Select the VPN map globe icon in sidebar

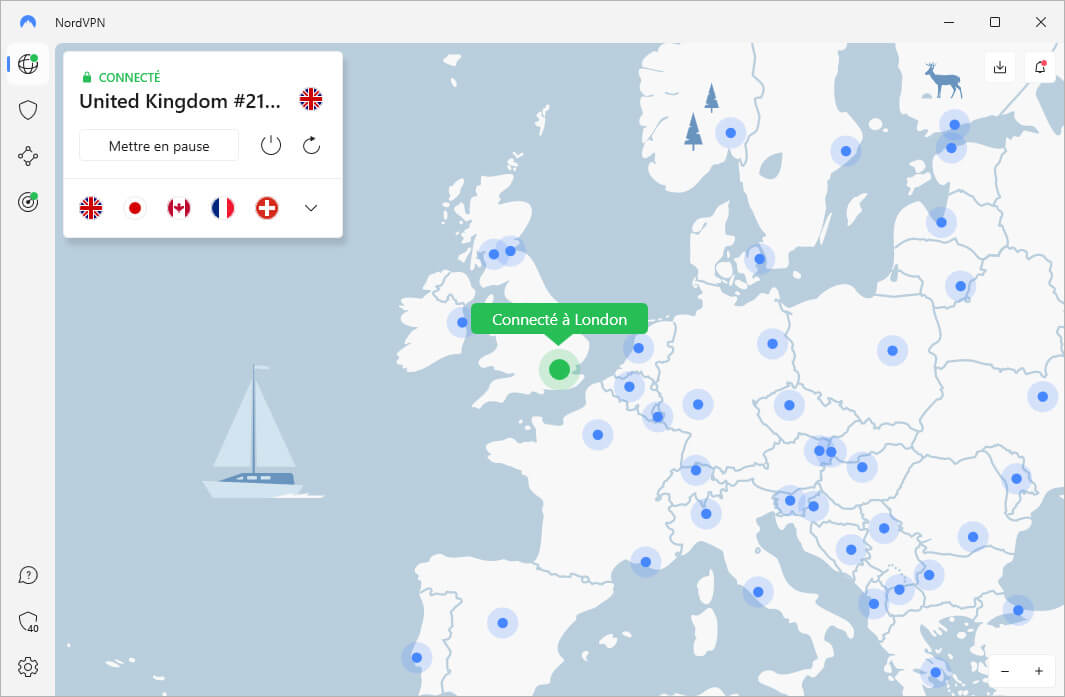coord(27,63)
